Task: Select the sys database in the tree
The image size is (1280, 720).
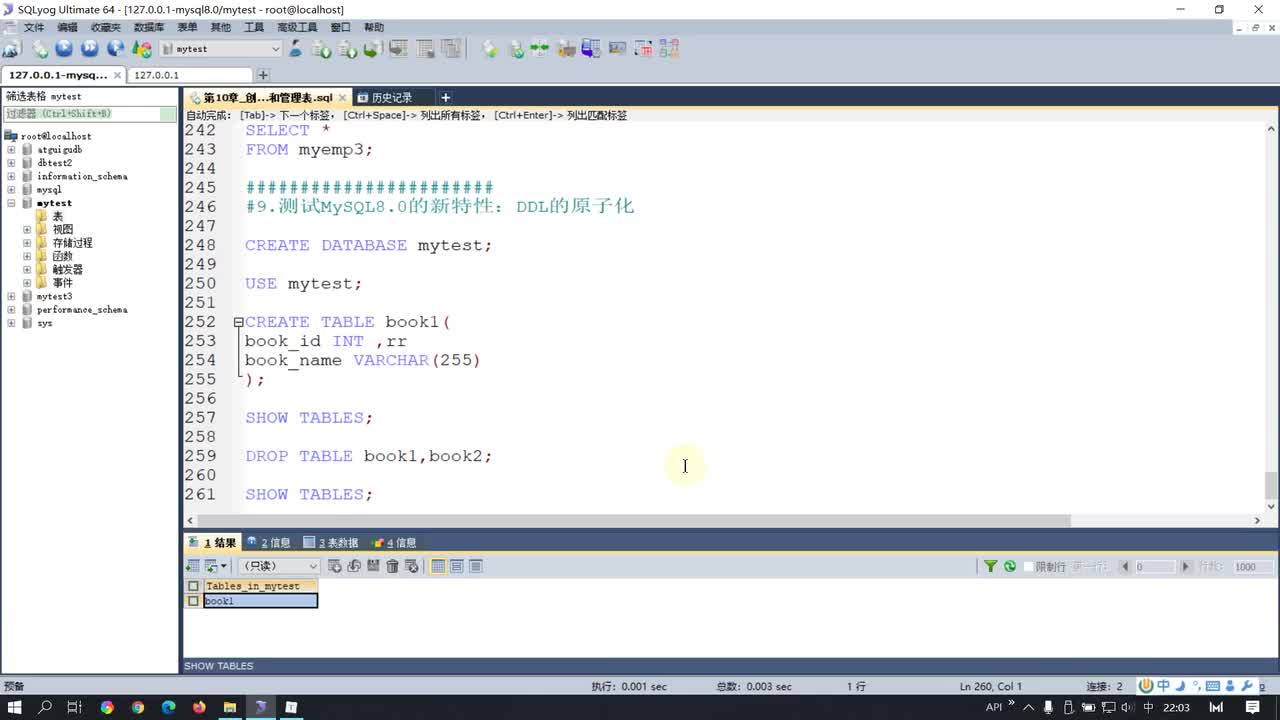Action: point(45,323)
